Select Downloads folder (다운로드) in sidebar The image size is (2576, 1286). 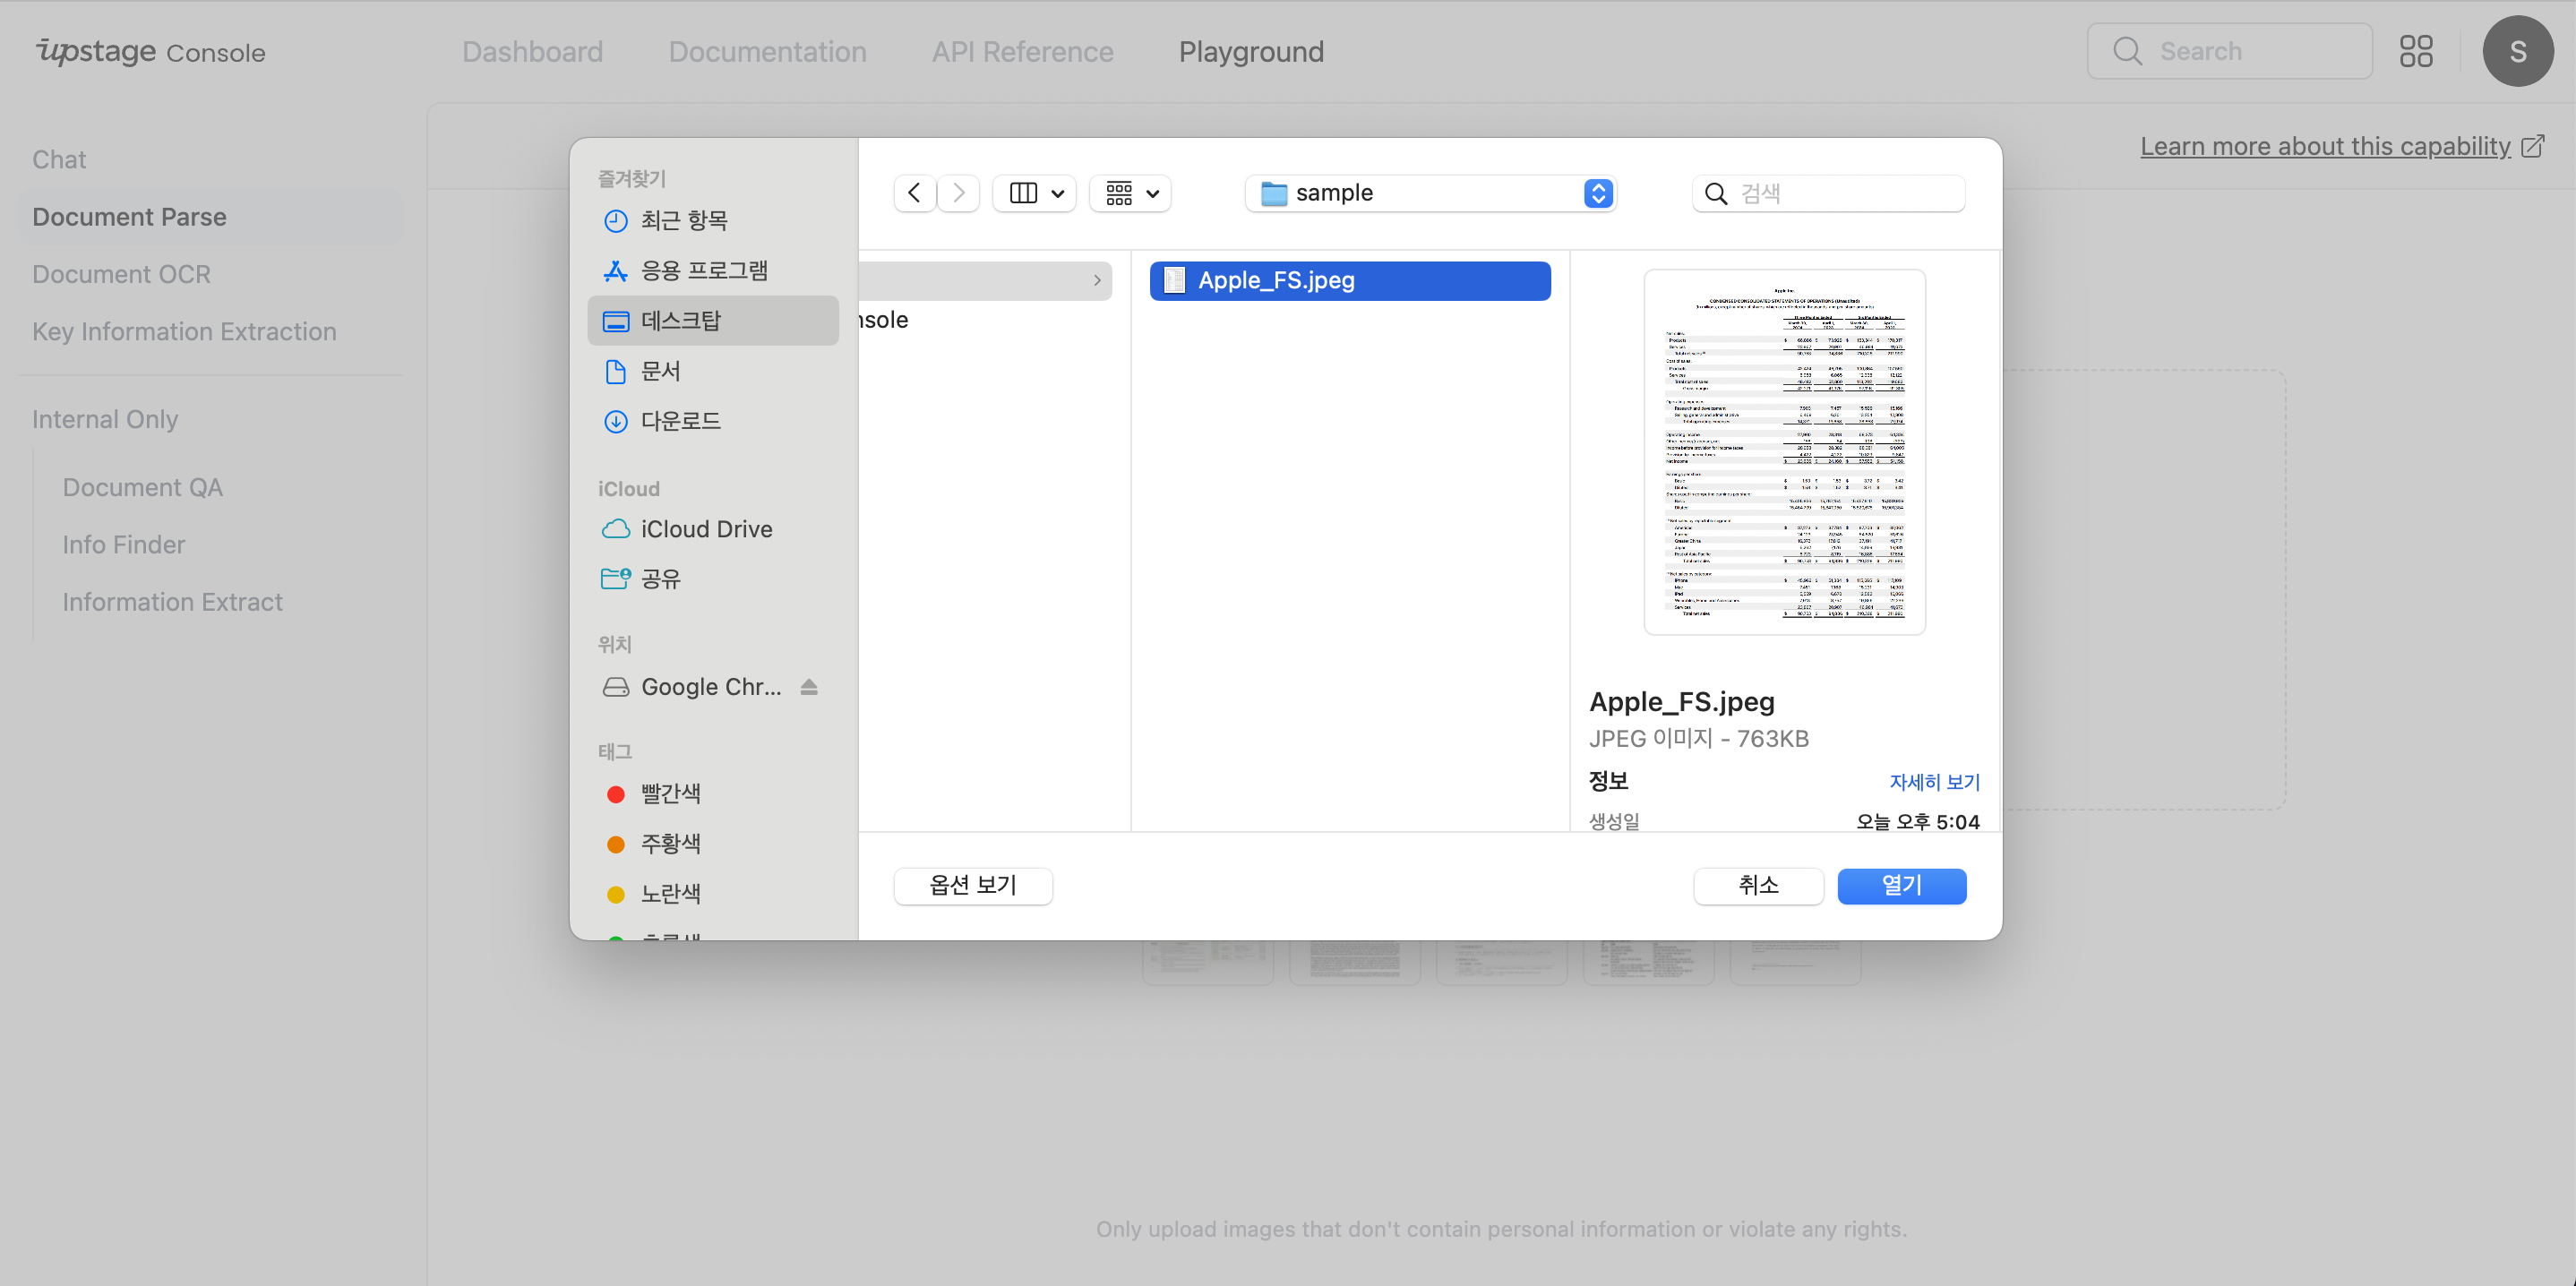680,421
